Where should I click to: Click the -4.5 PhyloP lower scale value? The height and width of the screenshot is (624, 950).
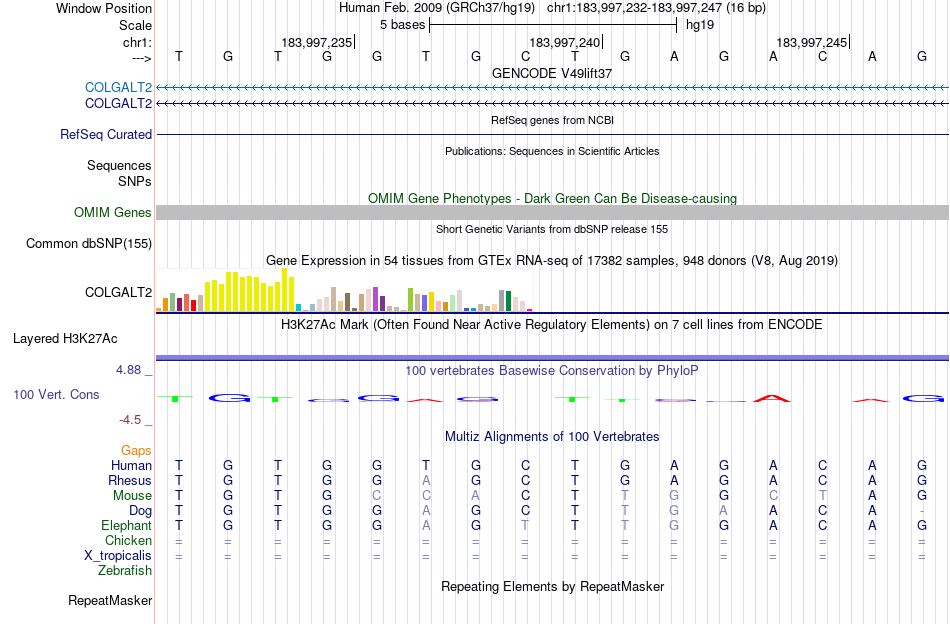130,420
